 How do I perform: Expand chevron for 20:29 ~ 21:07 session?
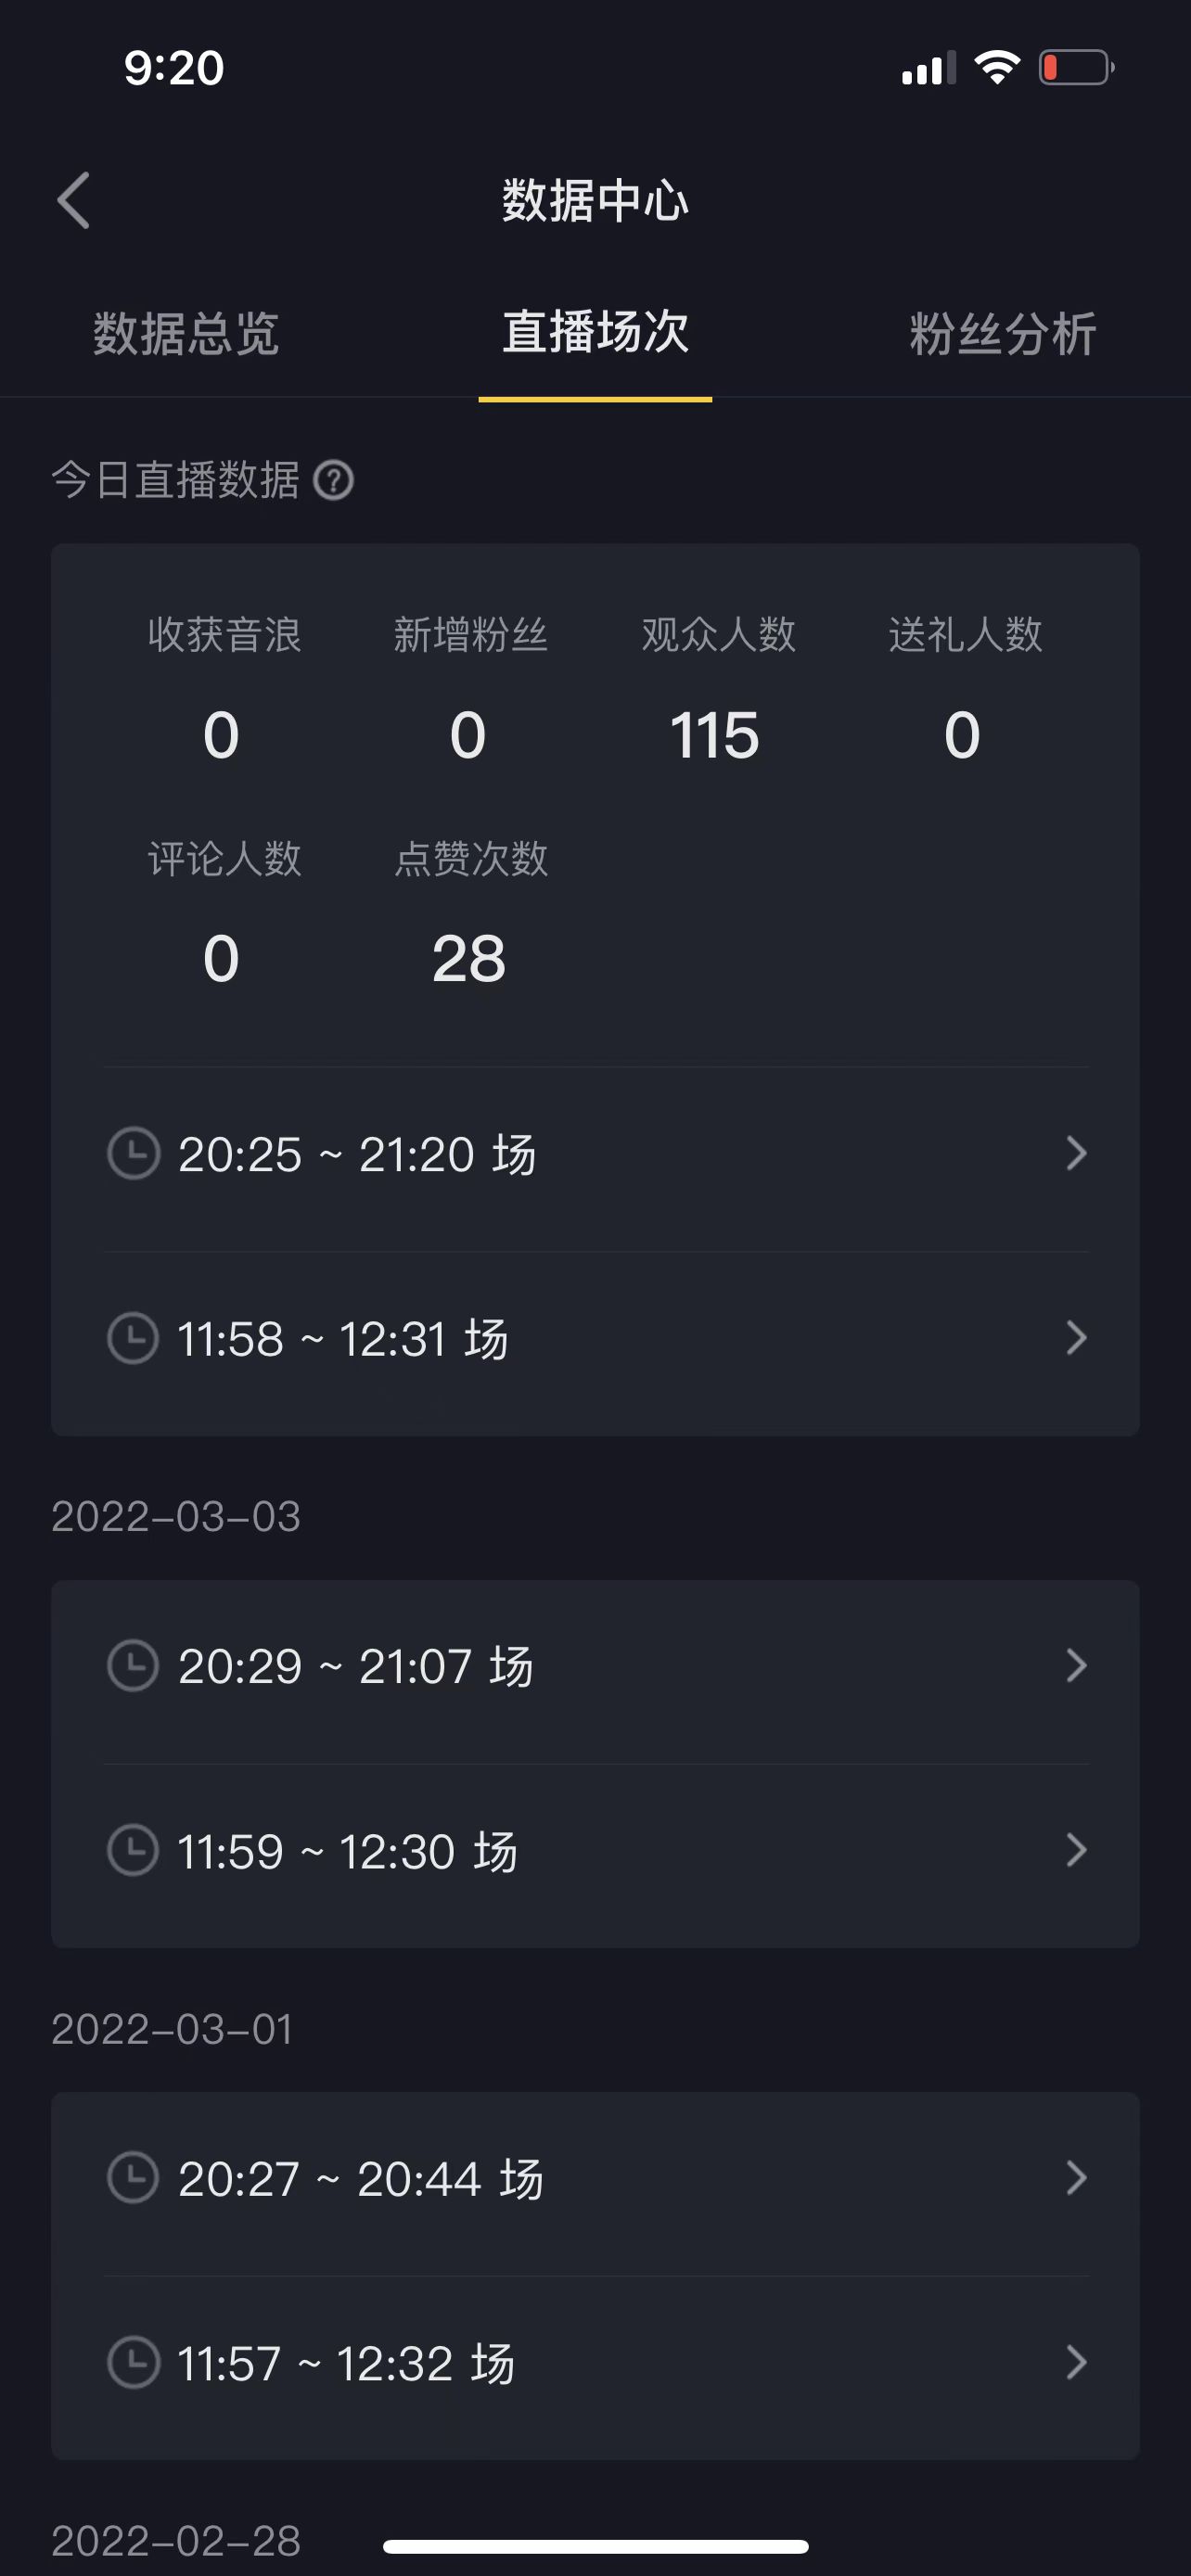click(1076, 1666)
